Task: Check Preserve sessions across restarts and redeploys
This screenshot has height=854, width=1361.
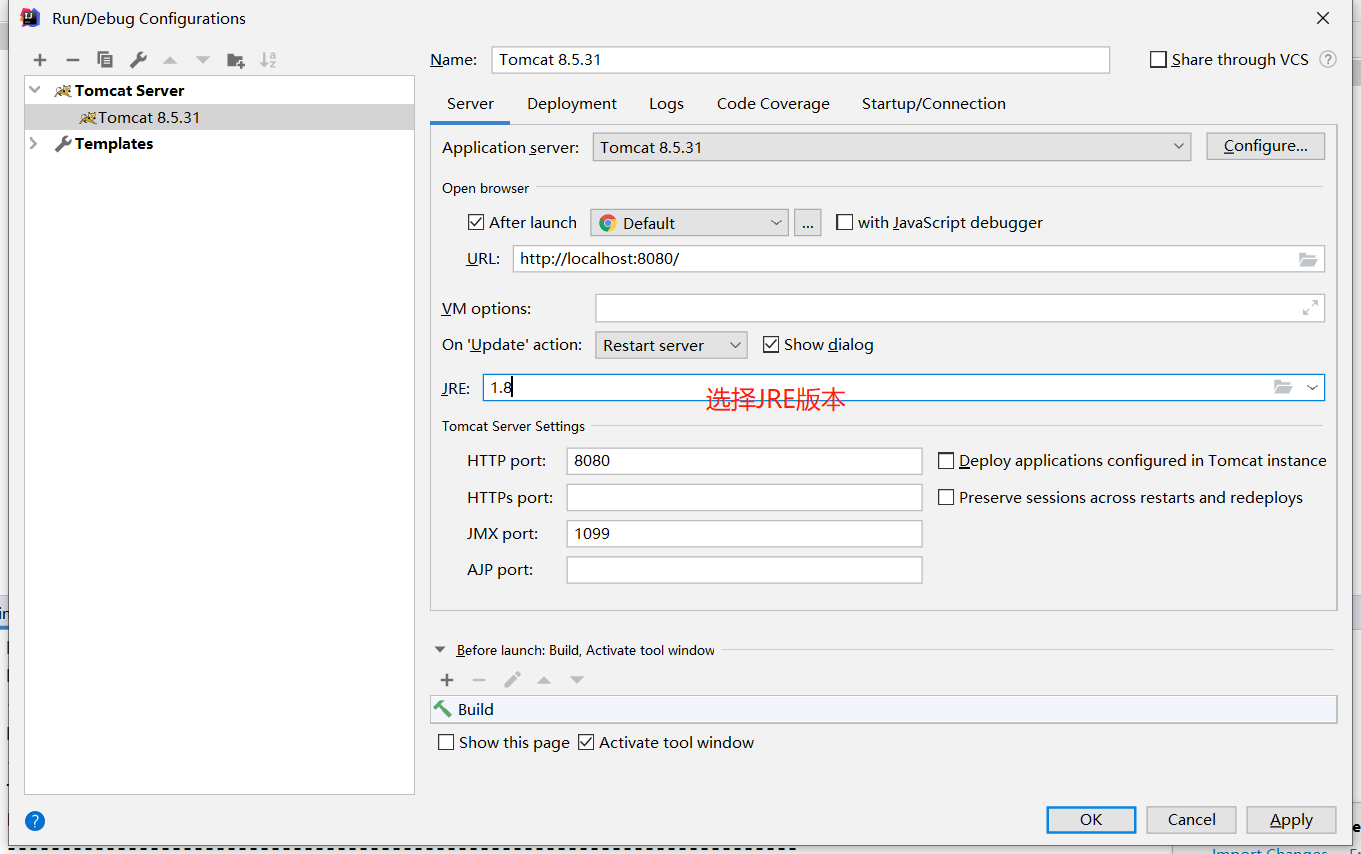Action: coord(946,497)
